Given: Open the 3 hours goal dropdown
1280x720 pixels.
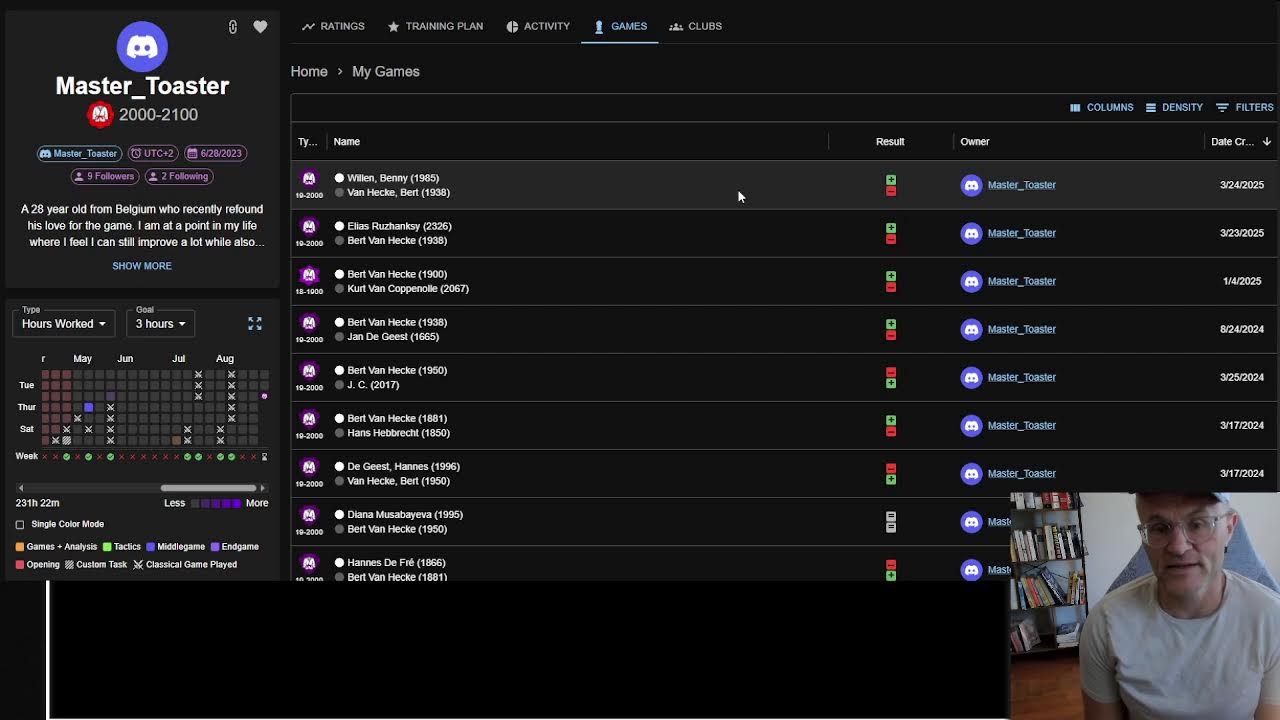Looking at the screenshot, I should [160, 324].
